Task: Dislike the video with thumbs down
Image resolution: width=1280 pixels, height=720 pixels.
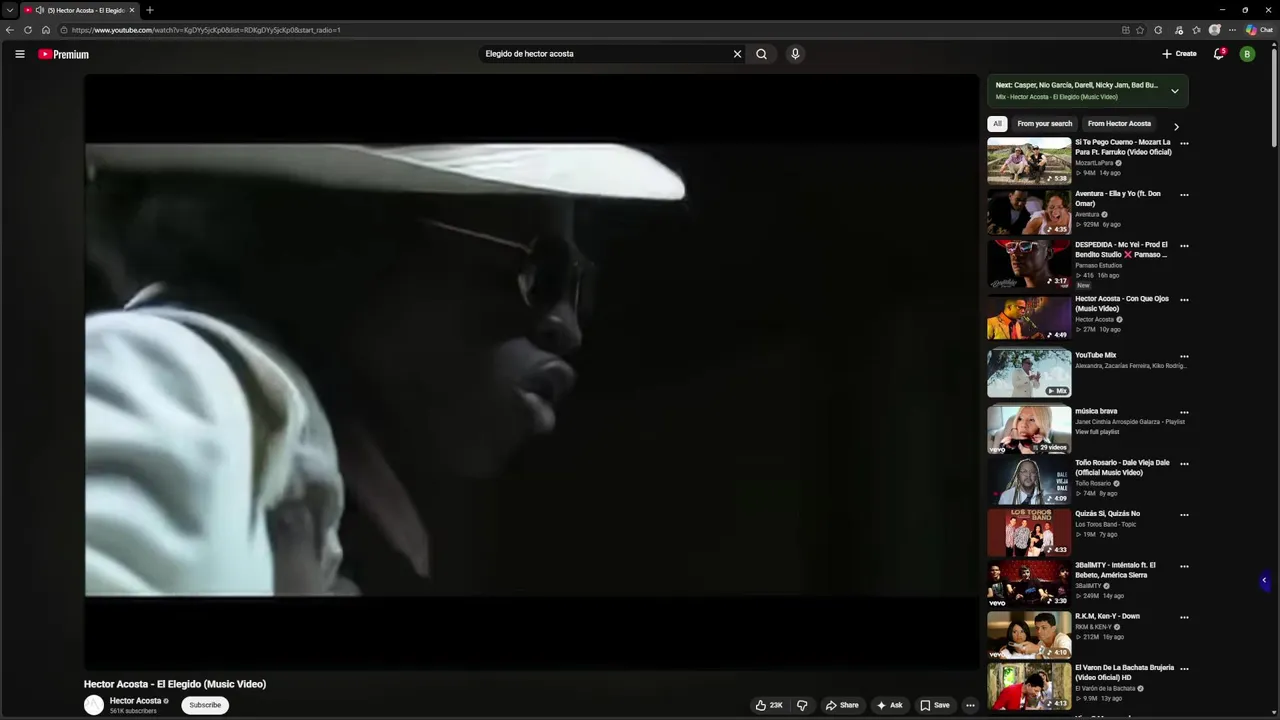Action: point(802,705)
